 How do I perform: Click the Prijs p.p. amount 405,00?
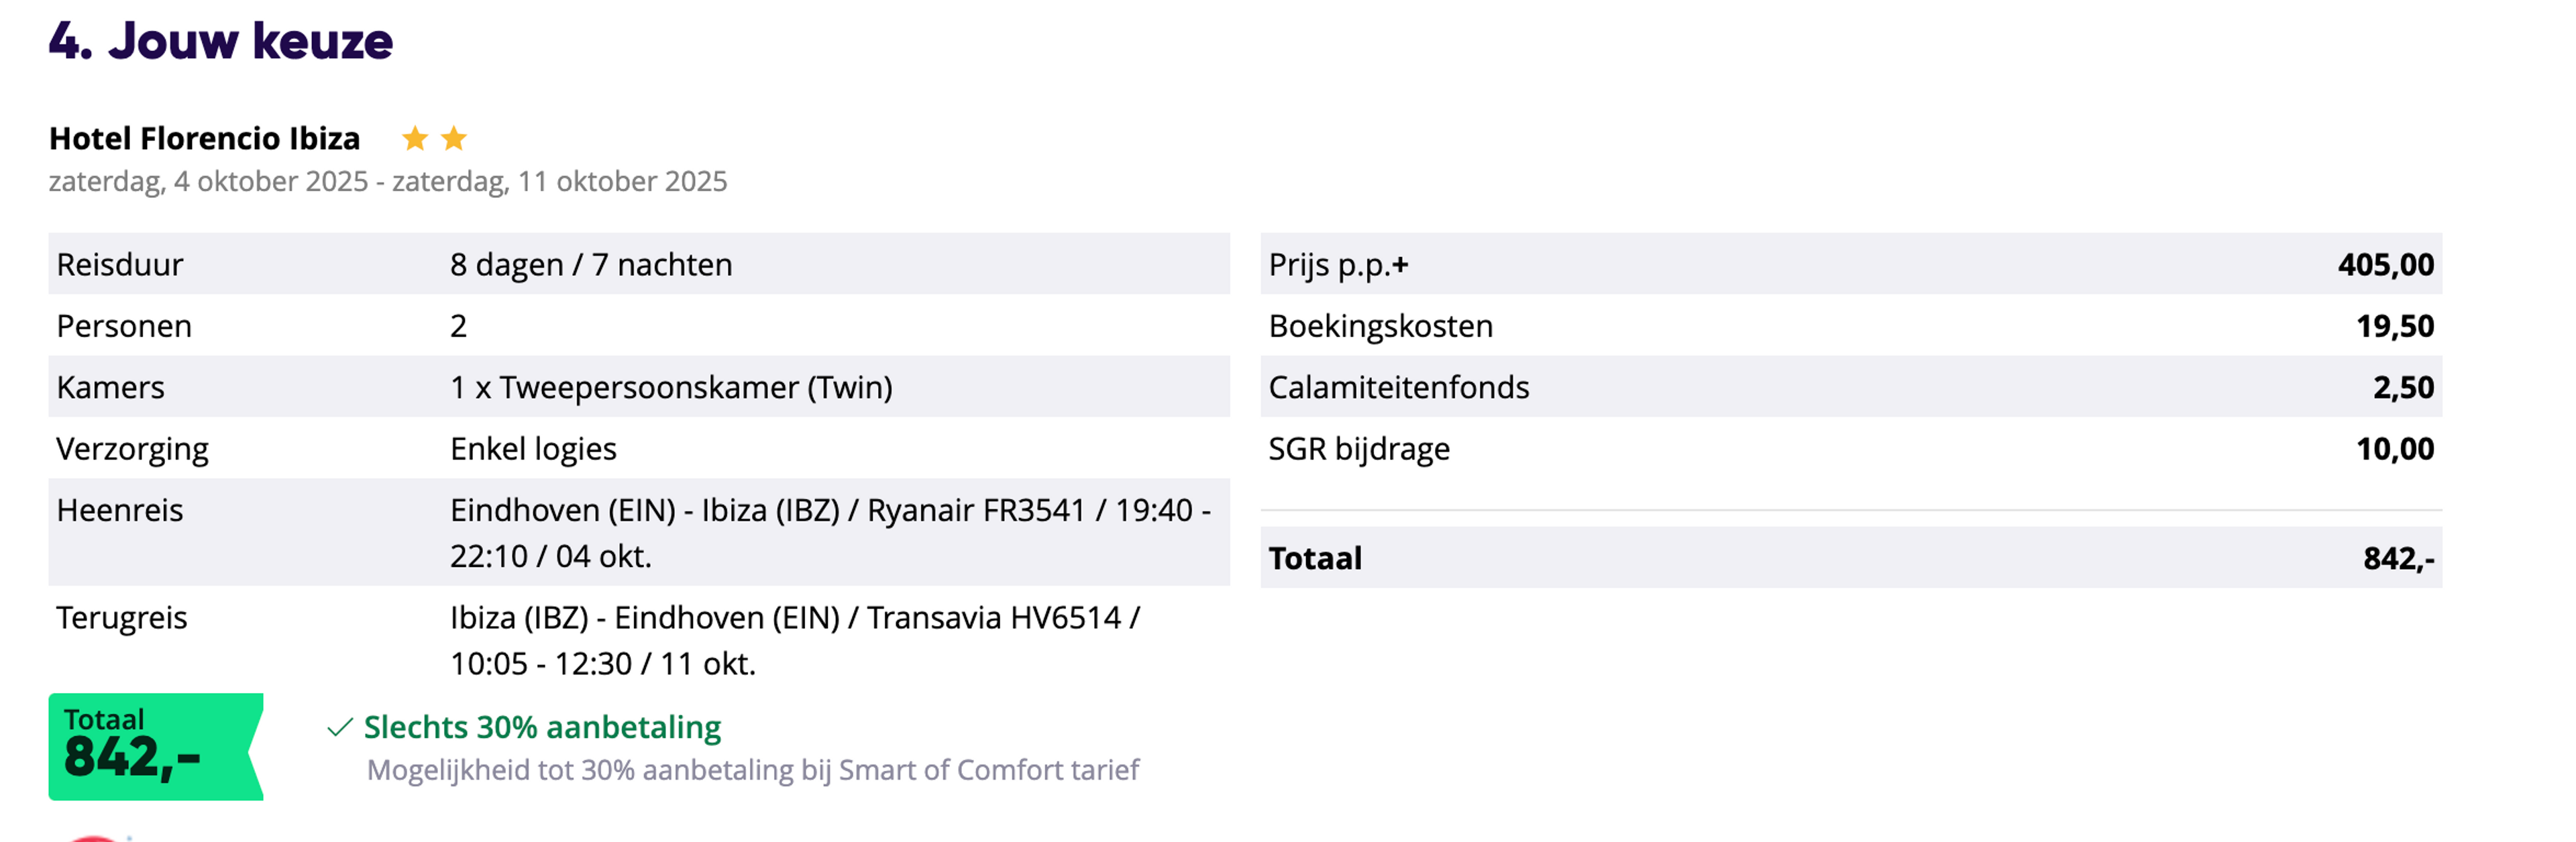click(x=2386, y=265)
